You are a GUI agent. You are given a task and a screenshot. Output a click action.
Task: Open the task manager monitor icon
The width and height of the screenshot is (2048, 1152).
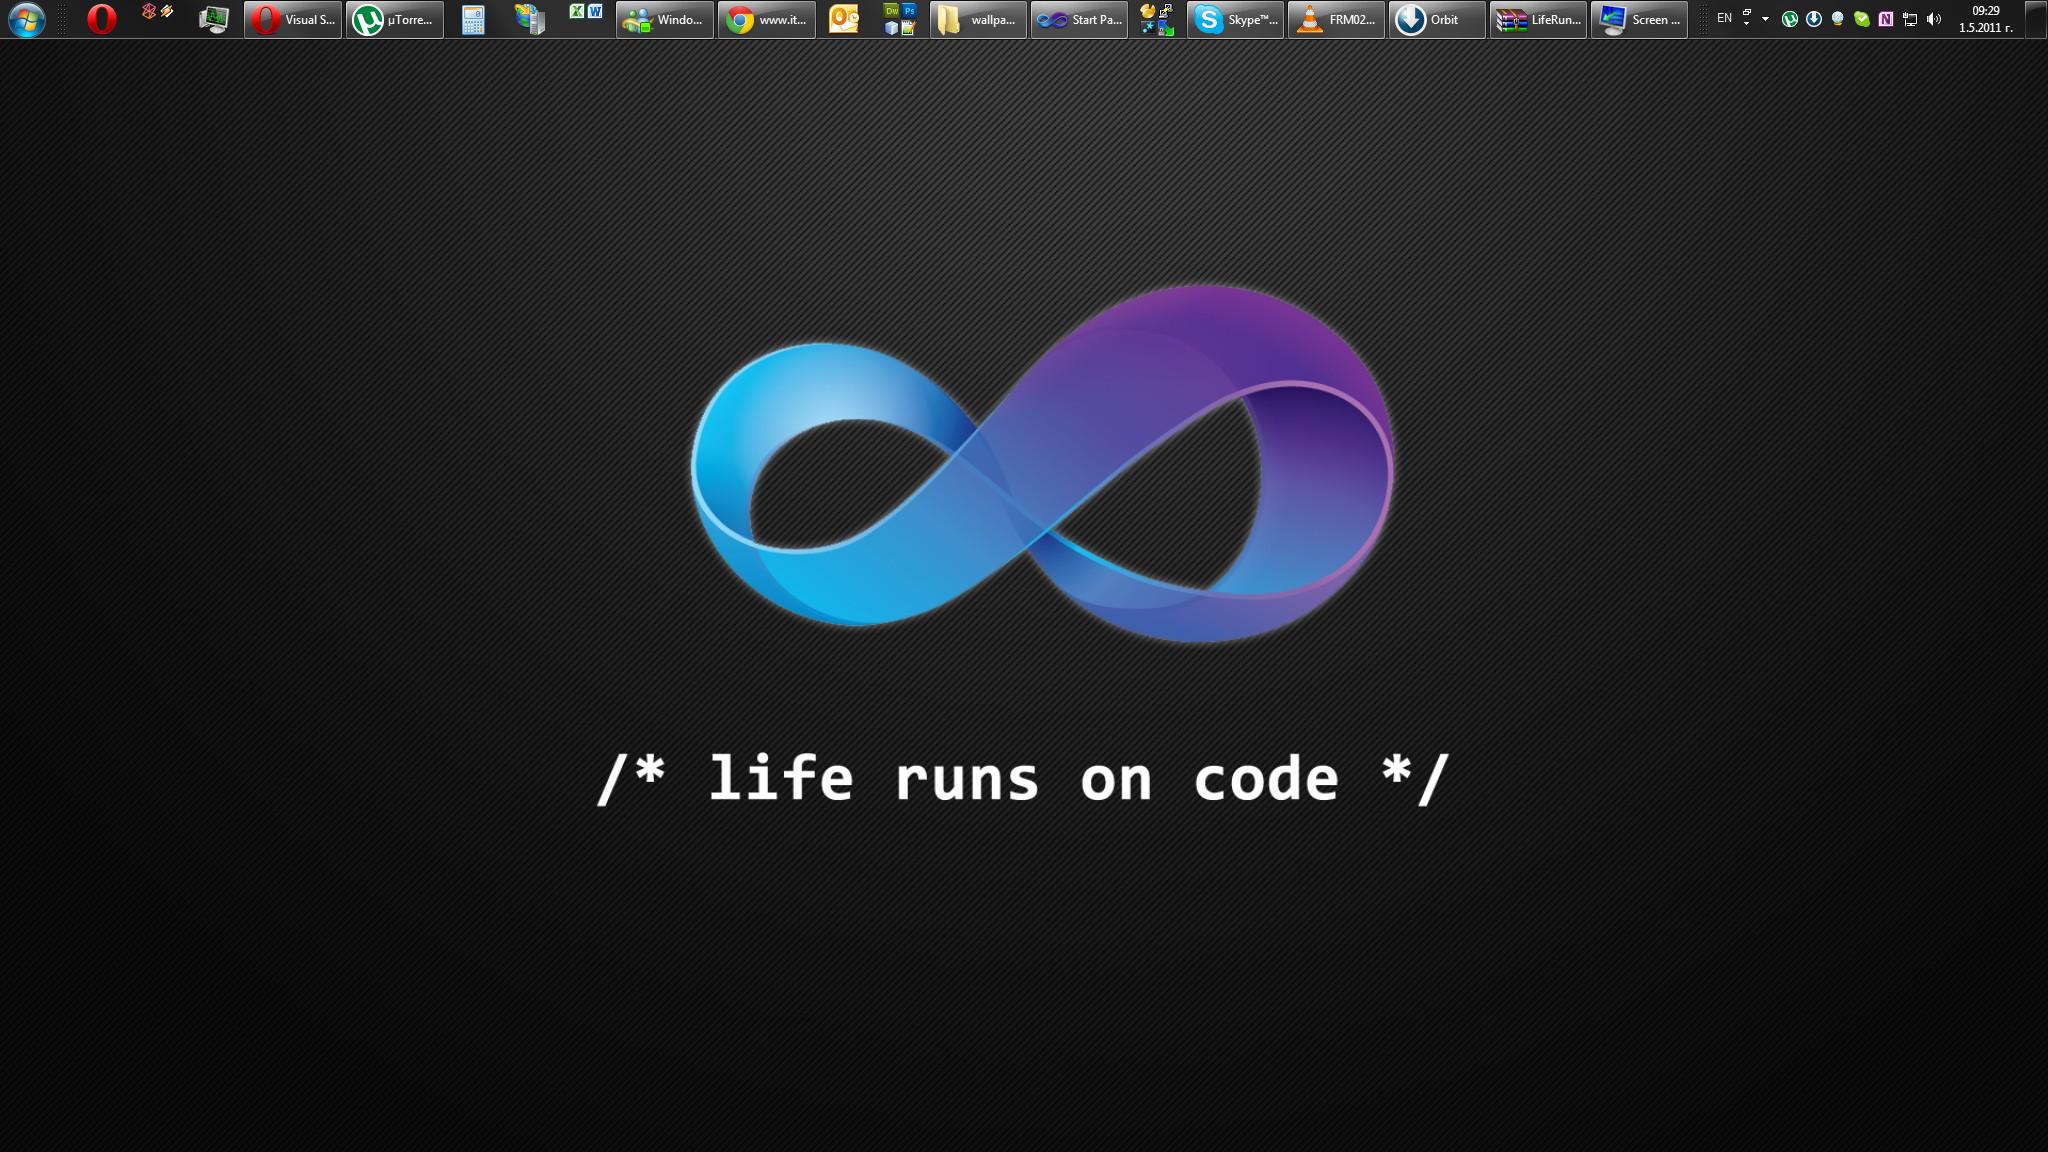[213, 19]
